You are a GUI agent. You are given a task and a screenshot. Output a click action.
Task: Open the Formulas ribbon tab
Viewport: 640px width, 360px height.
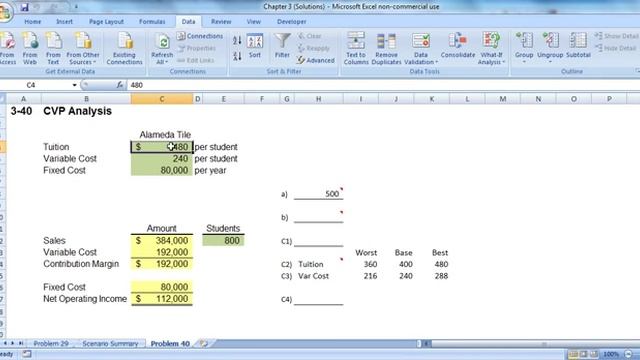coord(152,22)
